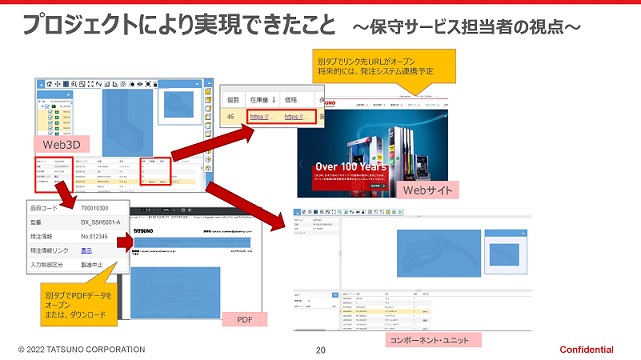The image size is (641, 360).
Task: Click the fit-to-screen icon in Web3D toolbar
Action: point(91,84)
